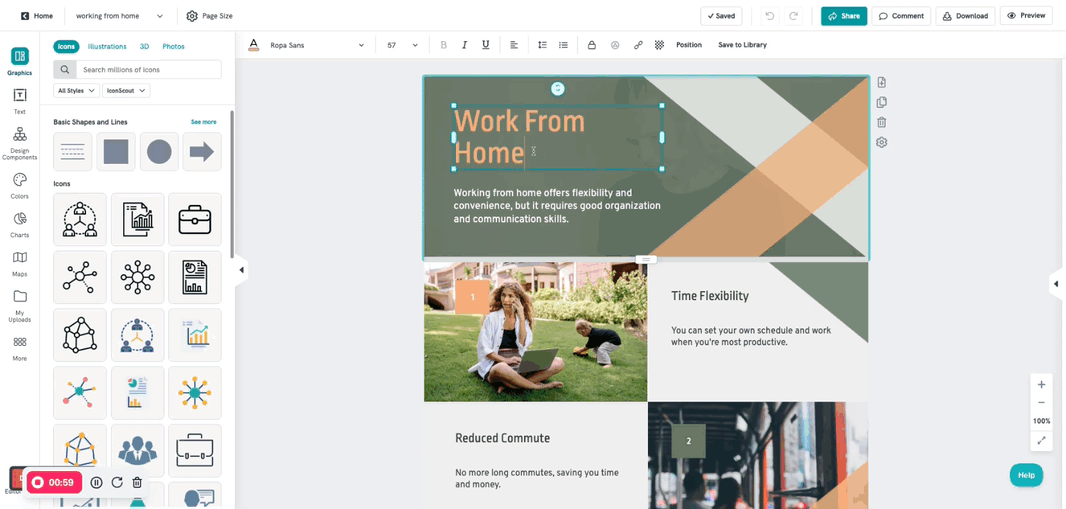Image resolution: width=1066 pixels, height=509 pixels.
Task: Click the add page icon beside canvas
Action: pos(882,82)
